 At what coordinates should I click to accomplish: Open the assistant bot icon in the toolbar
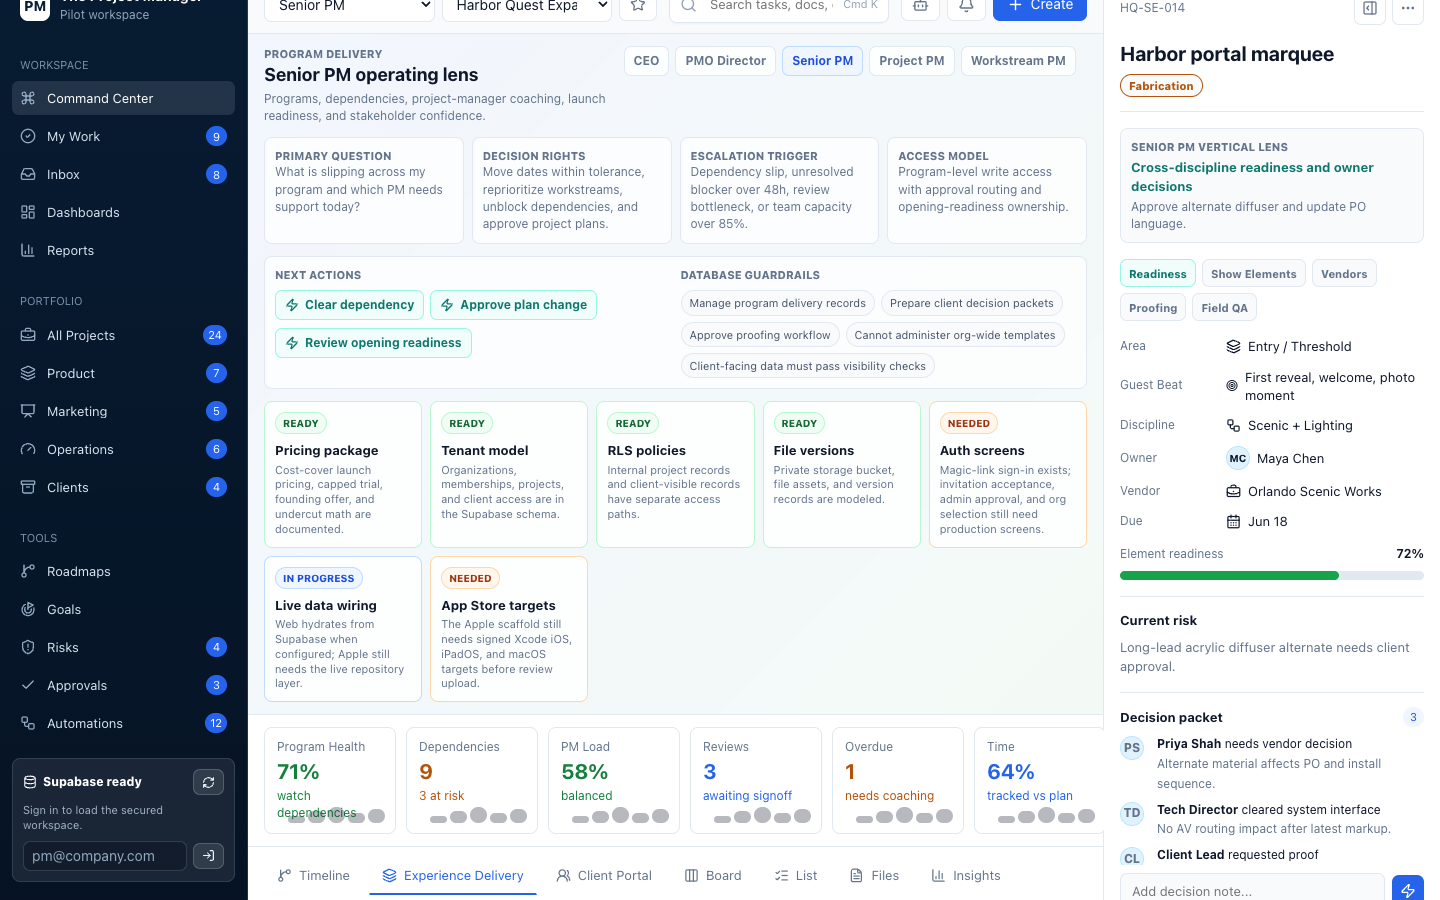[x=920, y=6]
